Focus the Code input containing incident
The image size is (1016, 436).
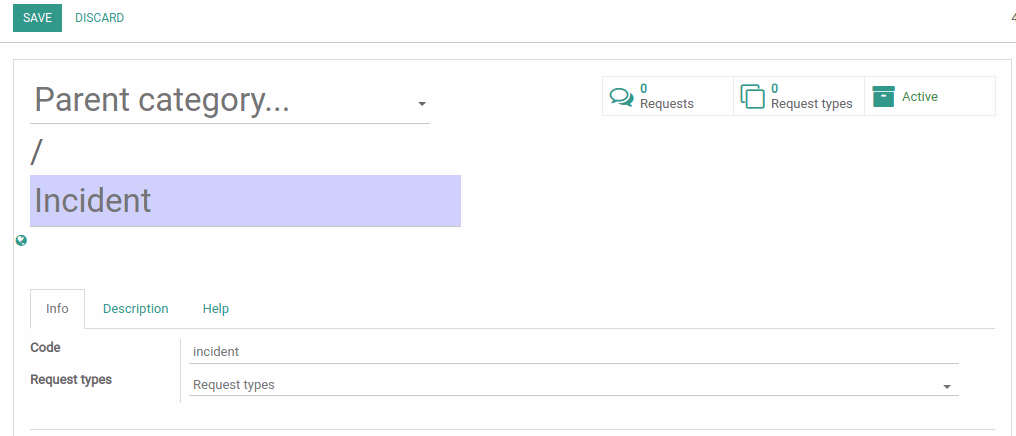pos(573,352)
